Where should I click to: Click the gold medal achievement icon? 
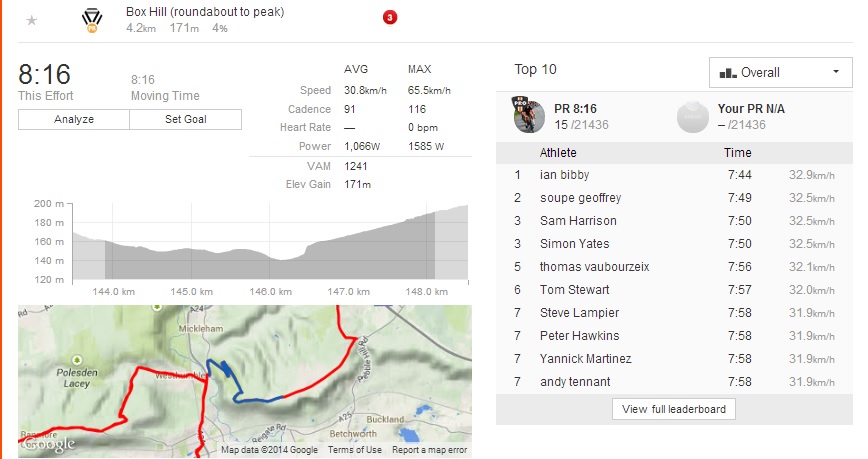tap(91, 19)
